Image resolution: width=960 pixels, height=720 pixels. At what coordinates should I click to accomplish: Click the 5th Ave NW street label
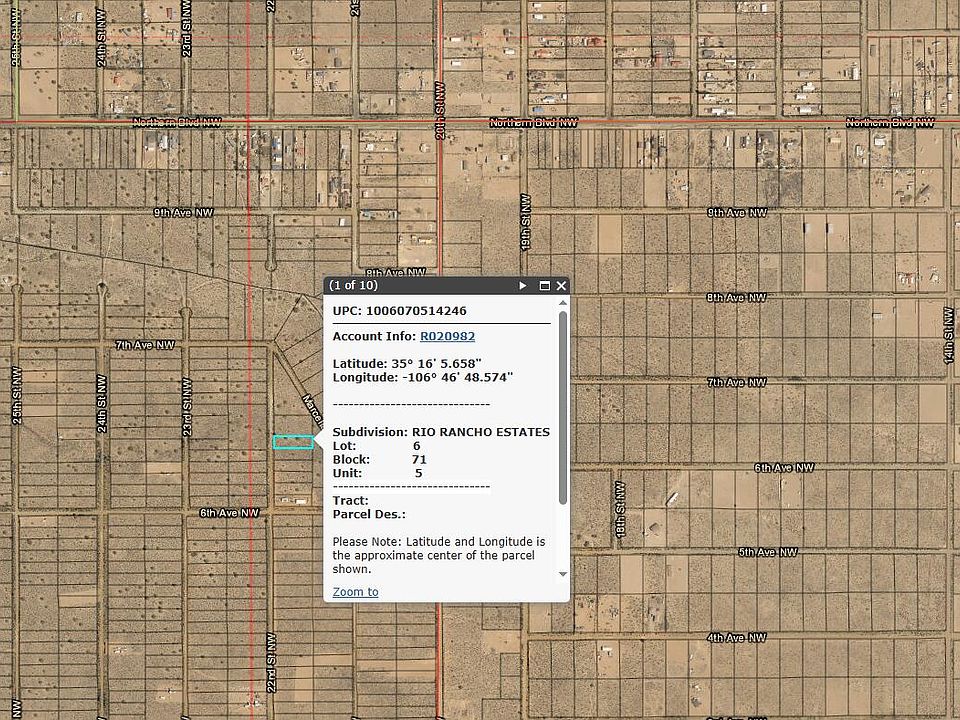click(767, 552)
